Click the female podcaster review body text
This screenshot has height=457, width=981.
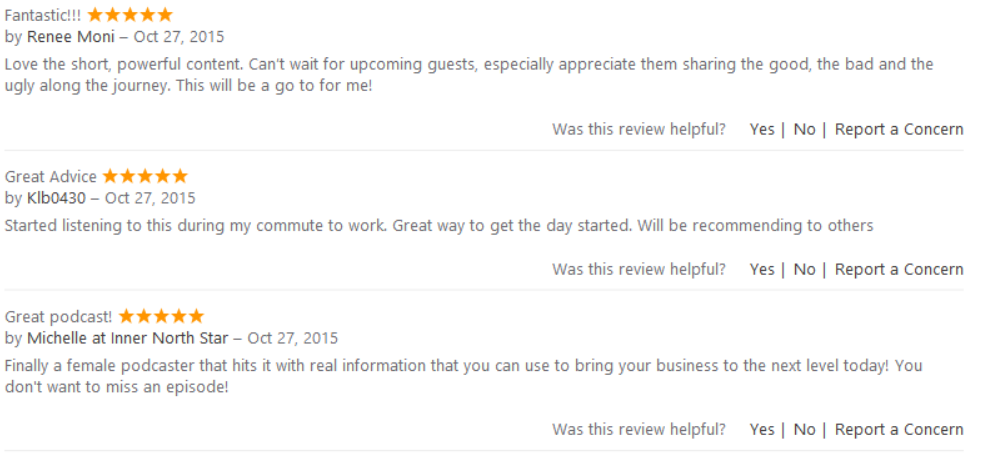(x=462, y=365)
